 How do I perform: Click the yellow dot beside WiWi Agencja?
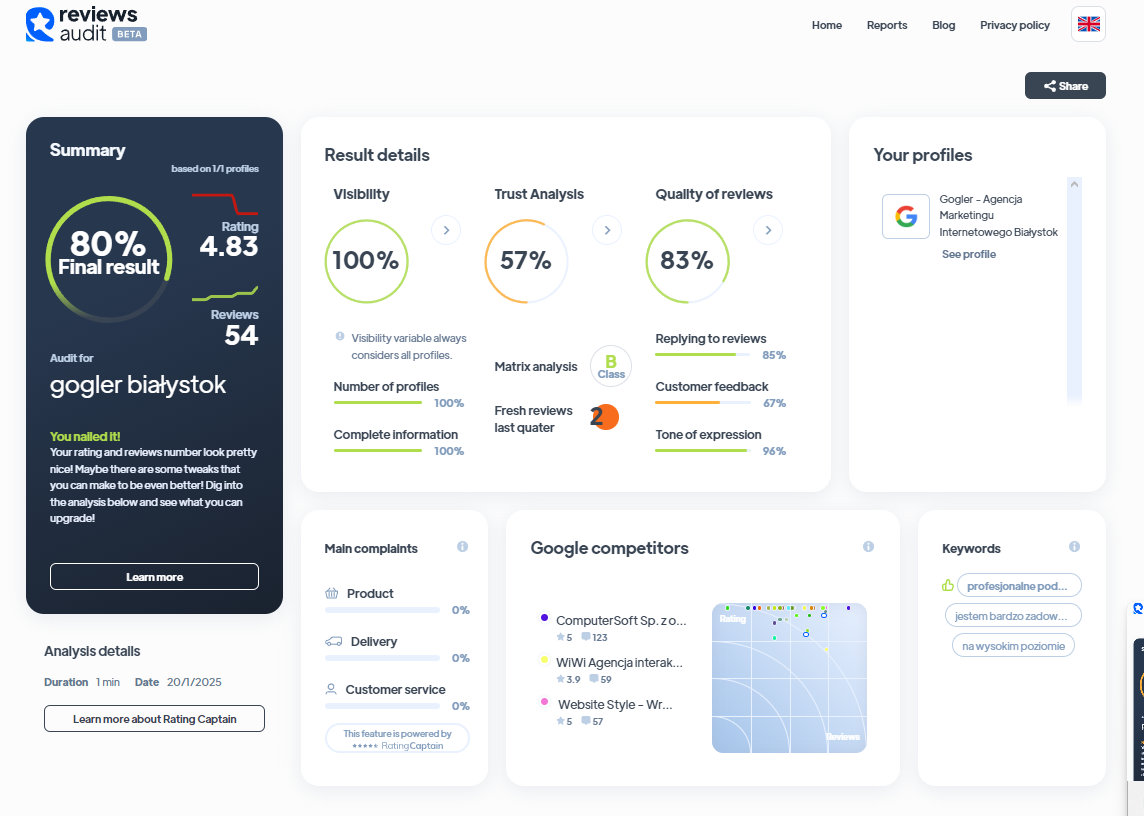click(x=544, y=660)
